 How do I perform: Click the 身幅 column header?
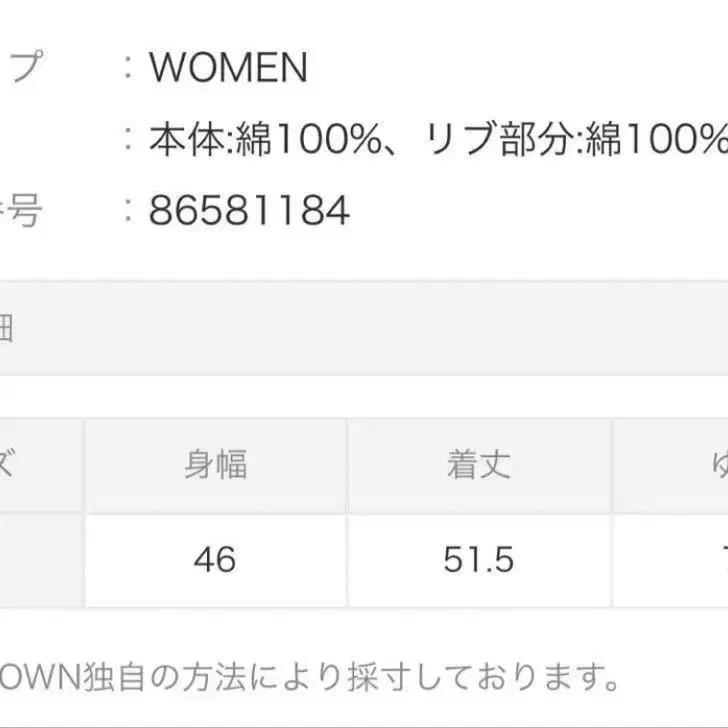coord(215,466)
